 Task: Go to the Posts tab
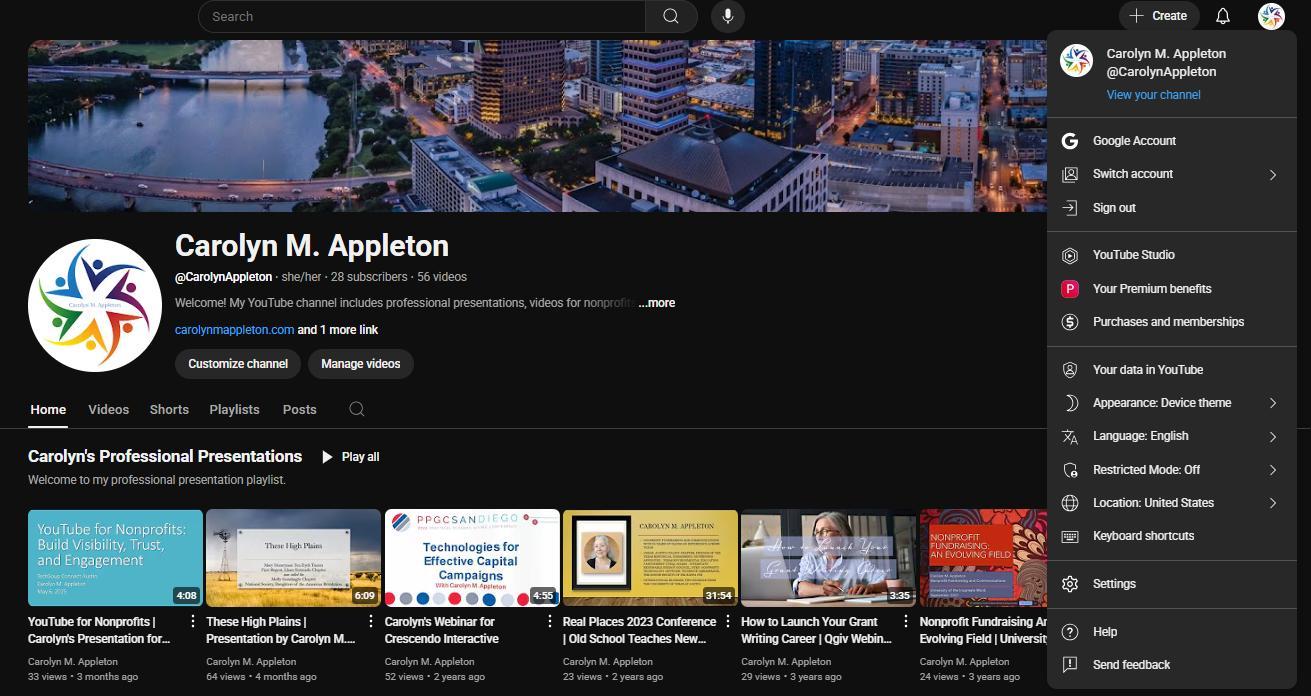point(299,409)
